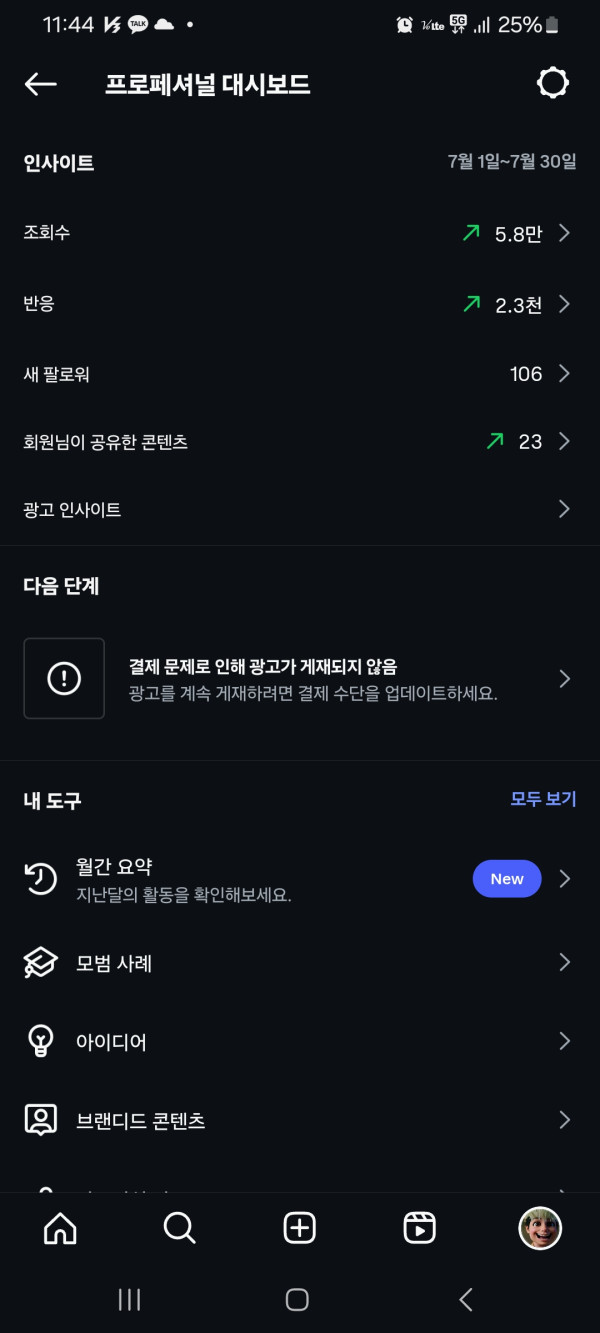Expand the 반응 row chevron
Screen dimensions: 600x1333
pos(564,304)
